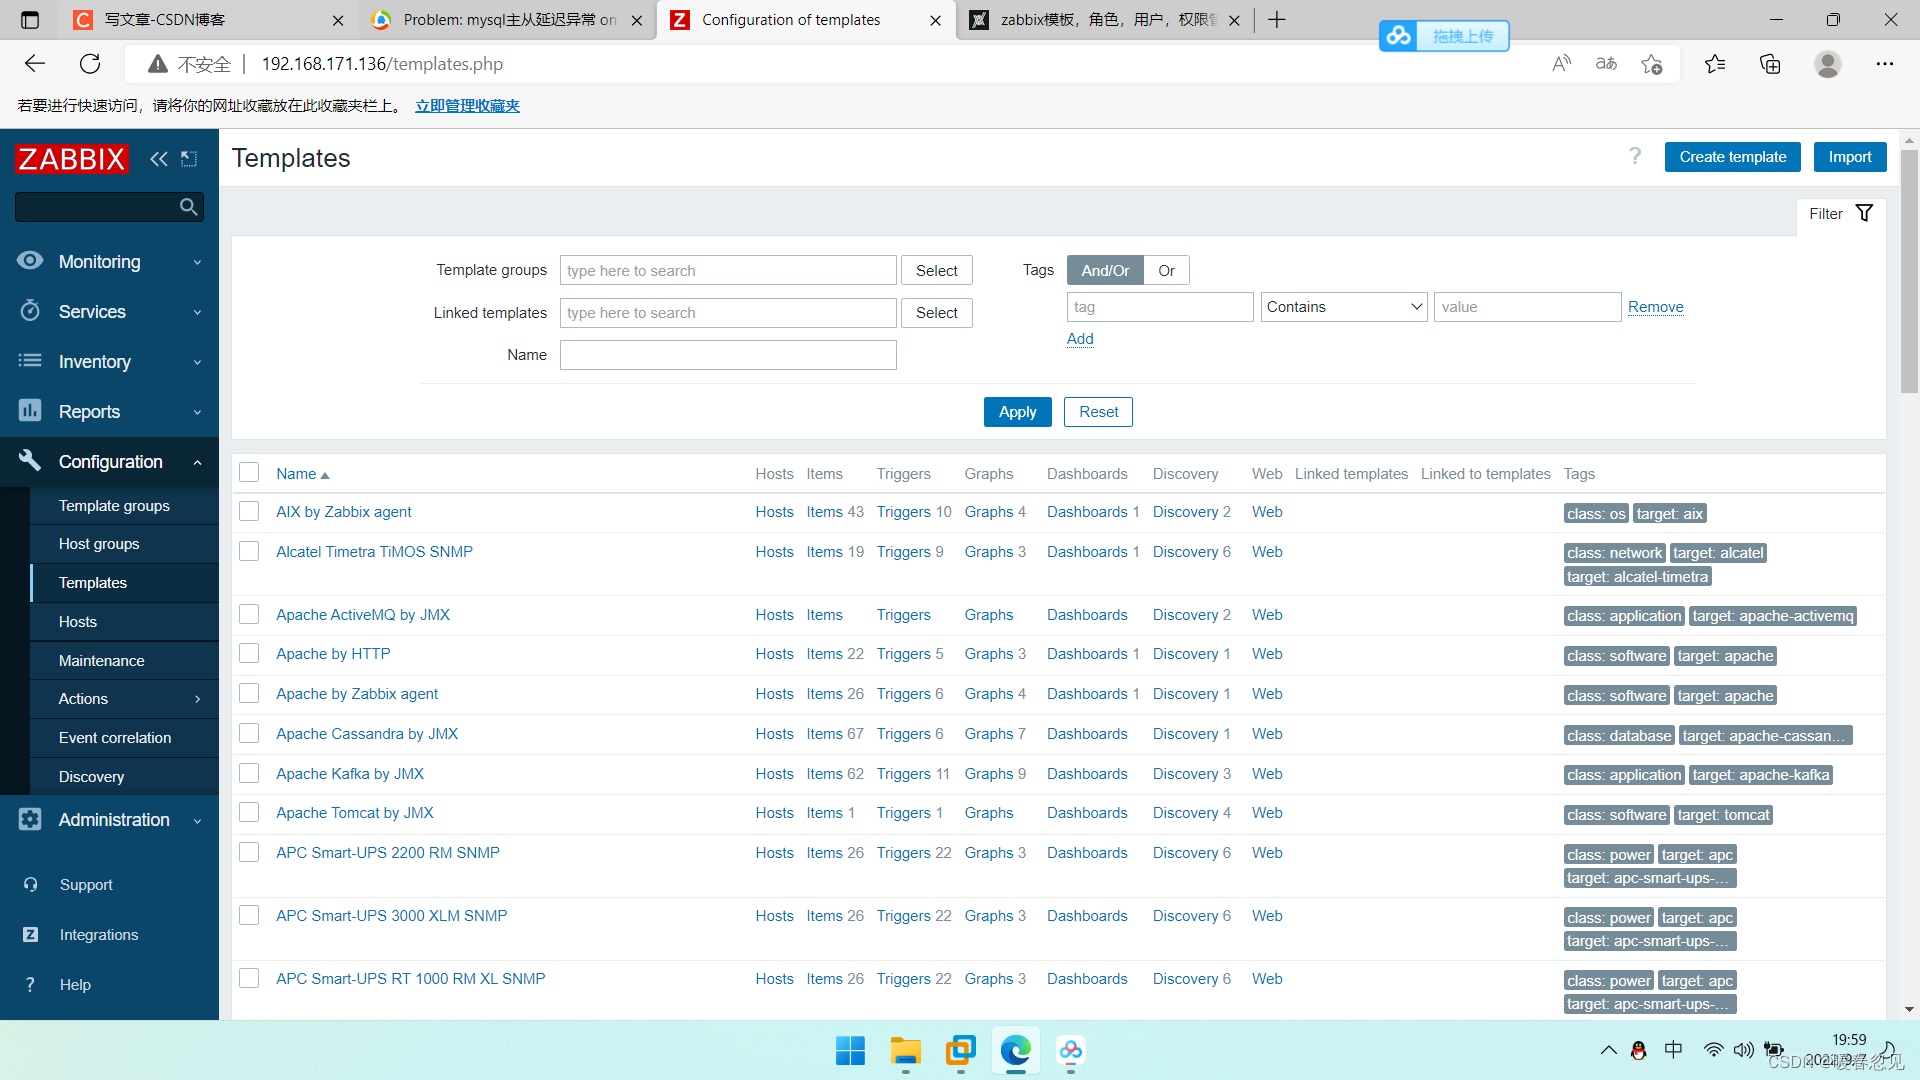Collapse the Zabbix sidebar using the double-arrow icon
The height and width of the screenshot is (1080, 1920).
[158, 159]
